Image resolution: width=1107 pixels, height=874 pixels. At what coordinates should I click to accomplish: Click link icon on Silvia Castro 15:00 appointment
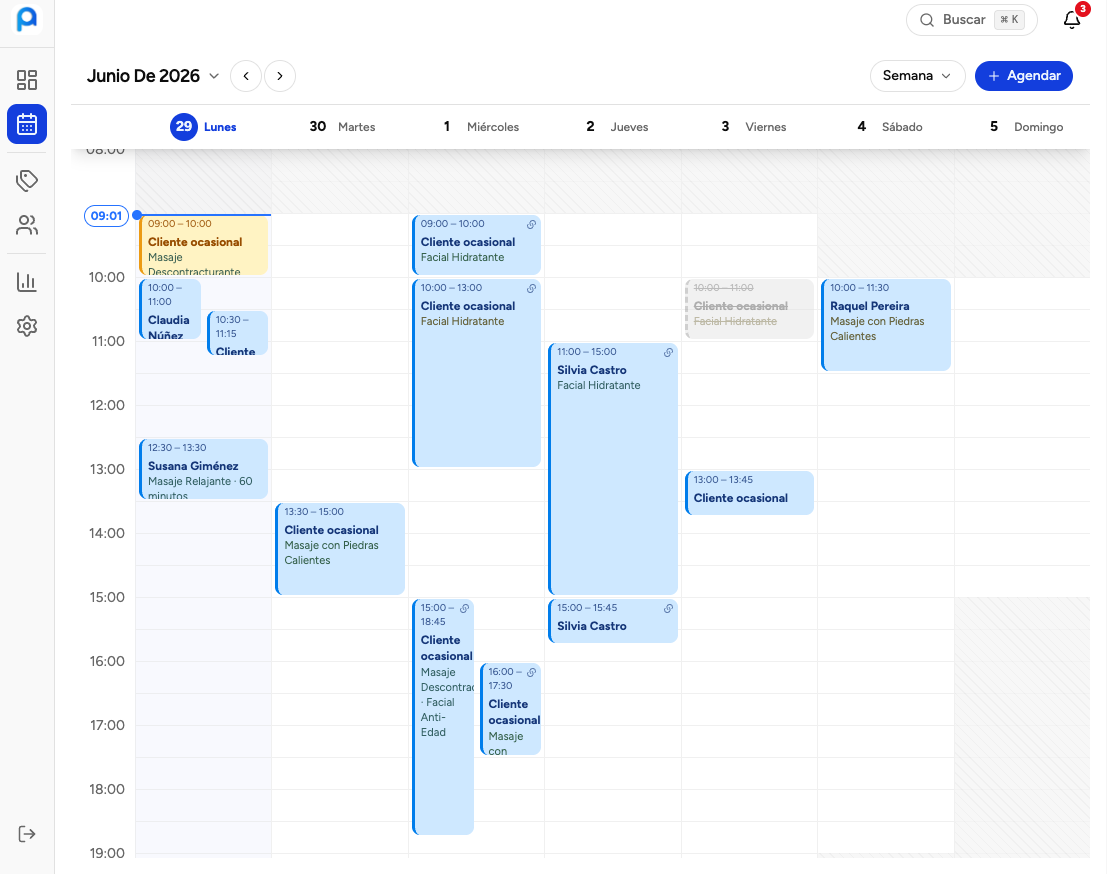click(668, 609)
